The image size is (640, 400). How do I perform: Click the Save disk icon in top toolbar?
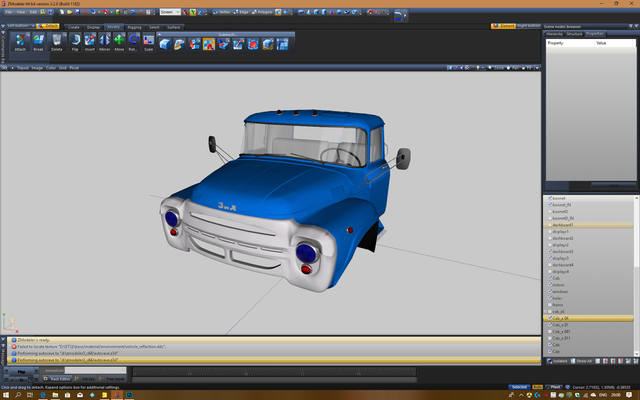click(78, 12)
